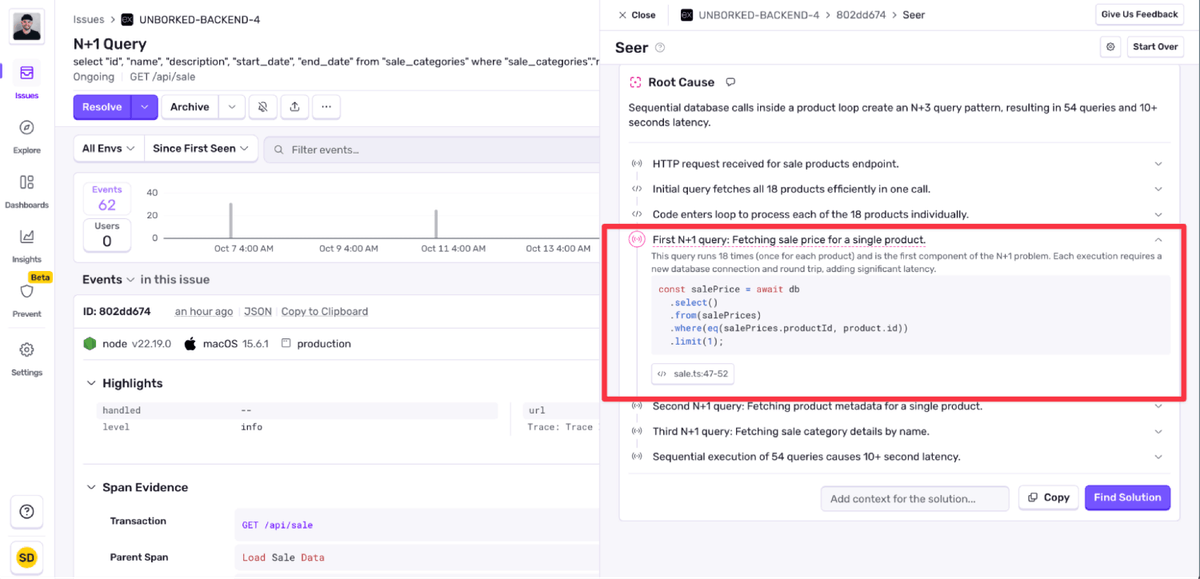
Task: Click the GET /api/sale transaction value
Action: pos(277,524)
